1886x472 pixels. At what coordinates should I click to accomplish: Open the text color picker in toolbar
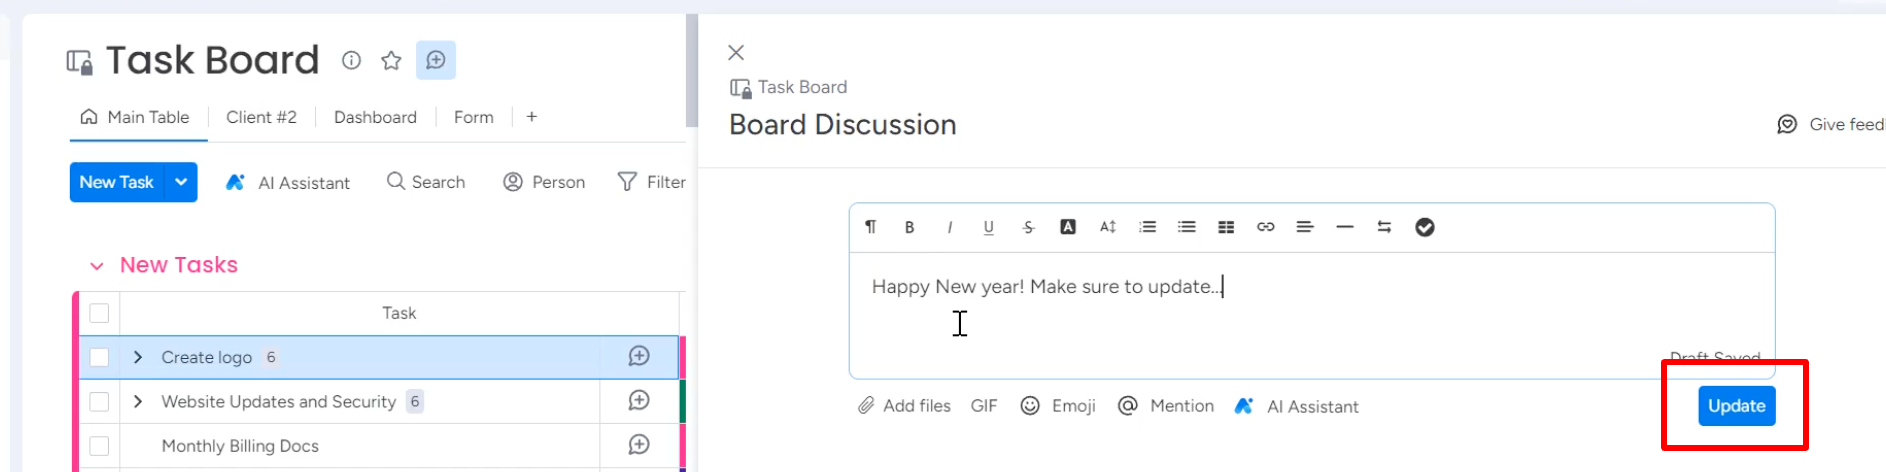1068,227
